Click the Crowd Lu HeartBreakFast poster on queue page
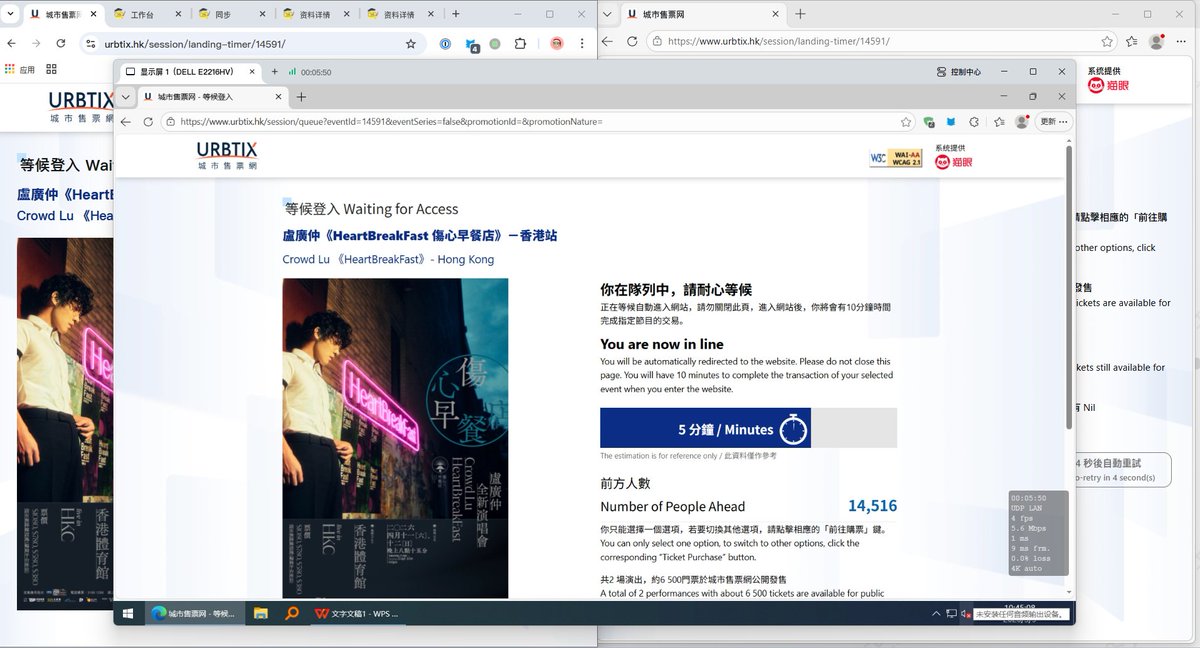1200x648 pixels. click(x=395, y=438)
